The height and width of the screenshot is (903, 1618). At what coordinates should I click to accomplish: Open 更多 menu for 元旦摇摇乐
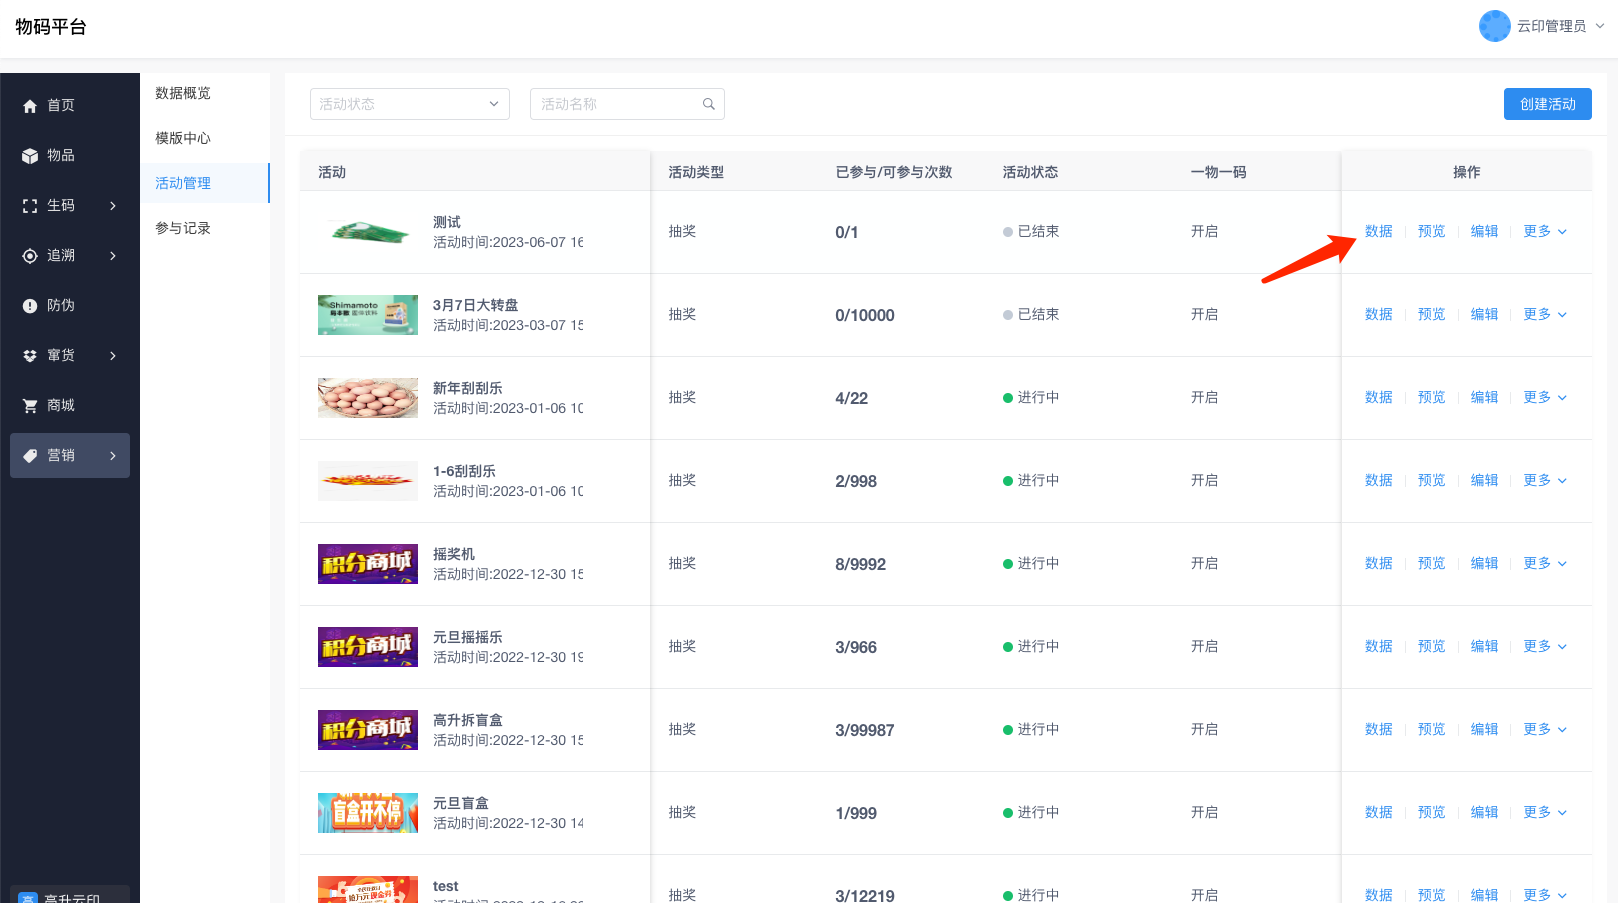pyautogui.click(x=1545, y=646)
